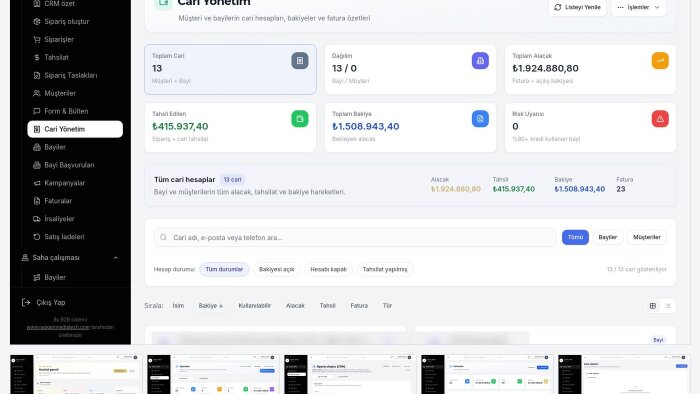Open the last thumbnail in the strip

(x=624, y=374)
